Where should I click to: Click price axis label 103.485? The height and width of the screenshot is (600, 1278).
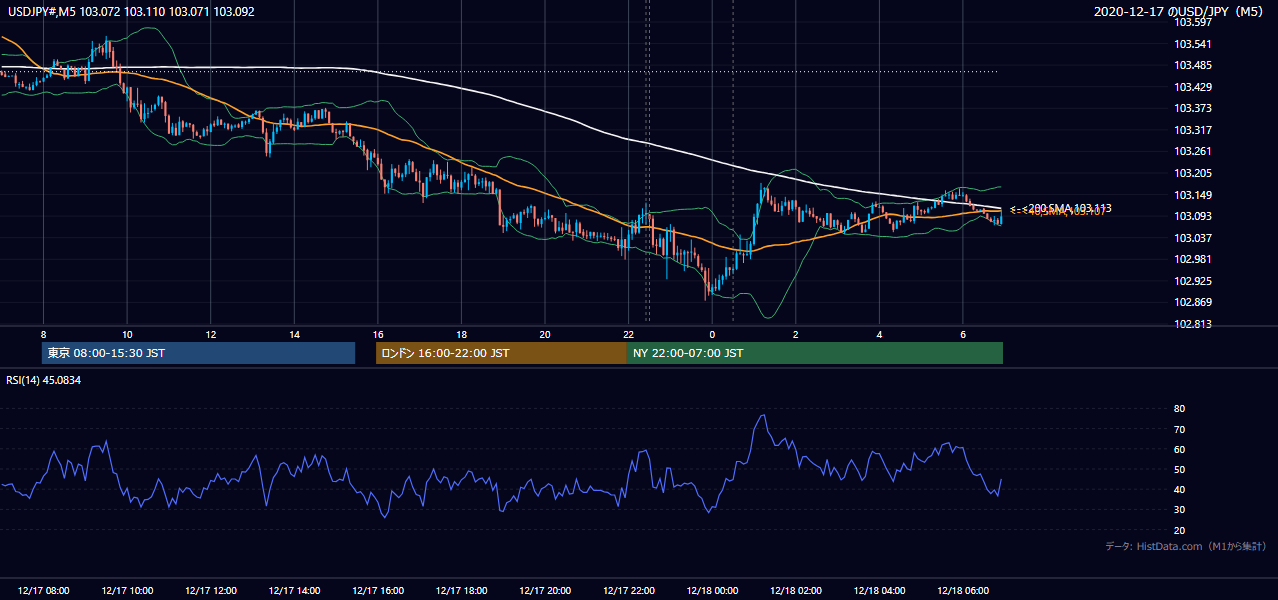tap(1193, 65)
